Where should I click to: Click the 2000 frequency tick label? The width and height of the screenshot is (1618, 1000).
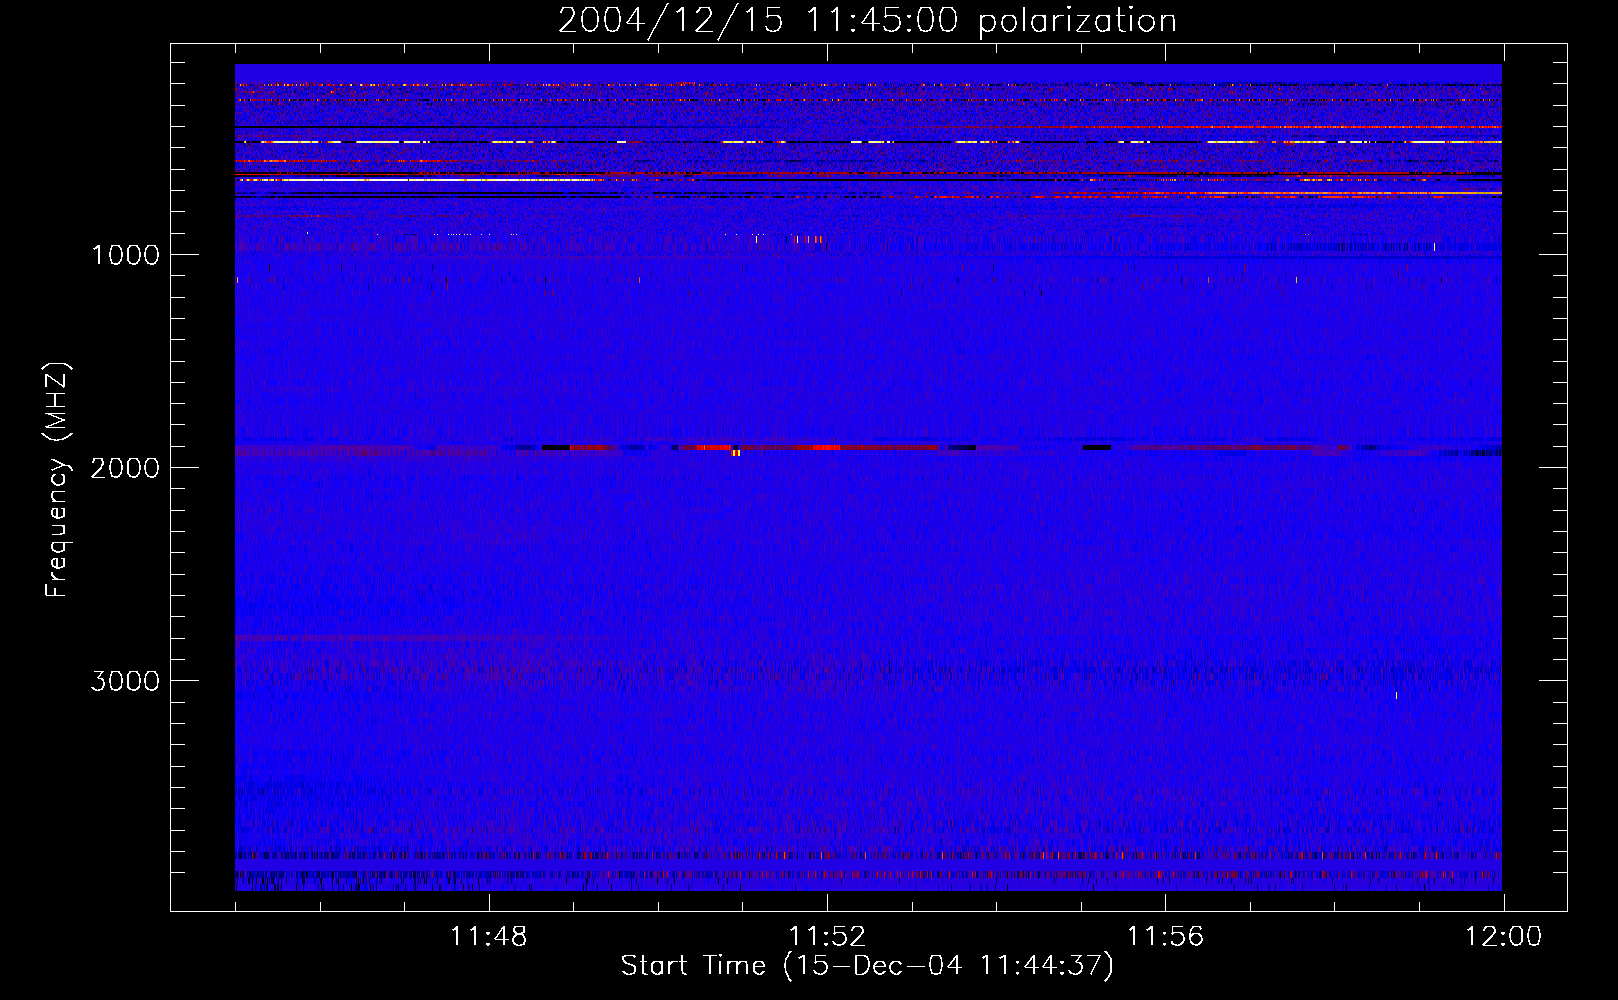125,468
